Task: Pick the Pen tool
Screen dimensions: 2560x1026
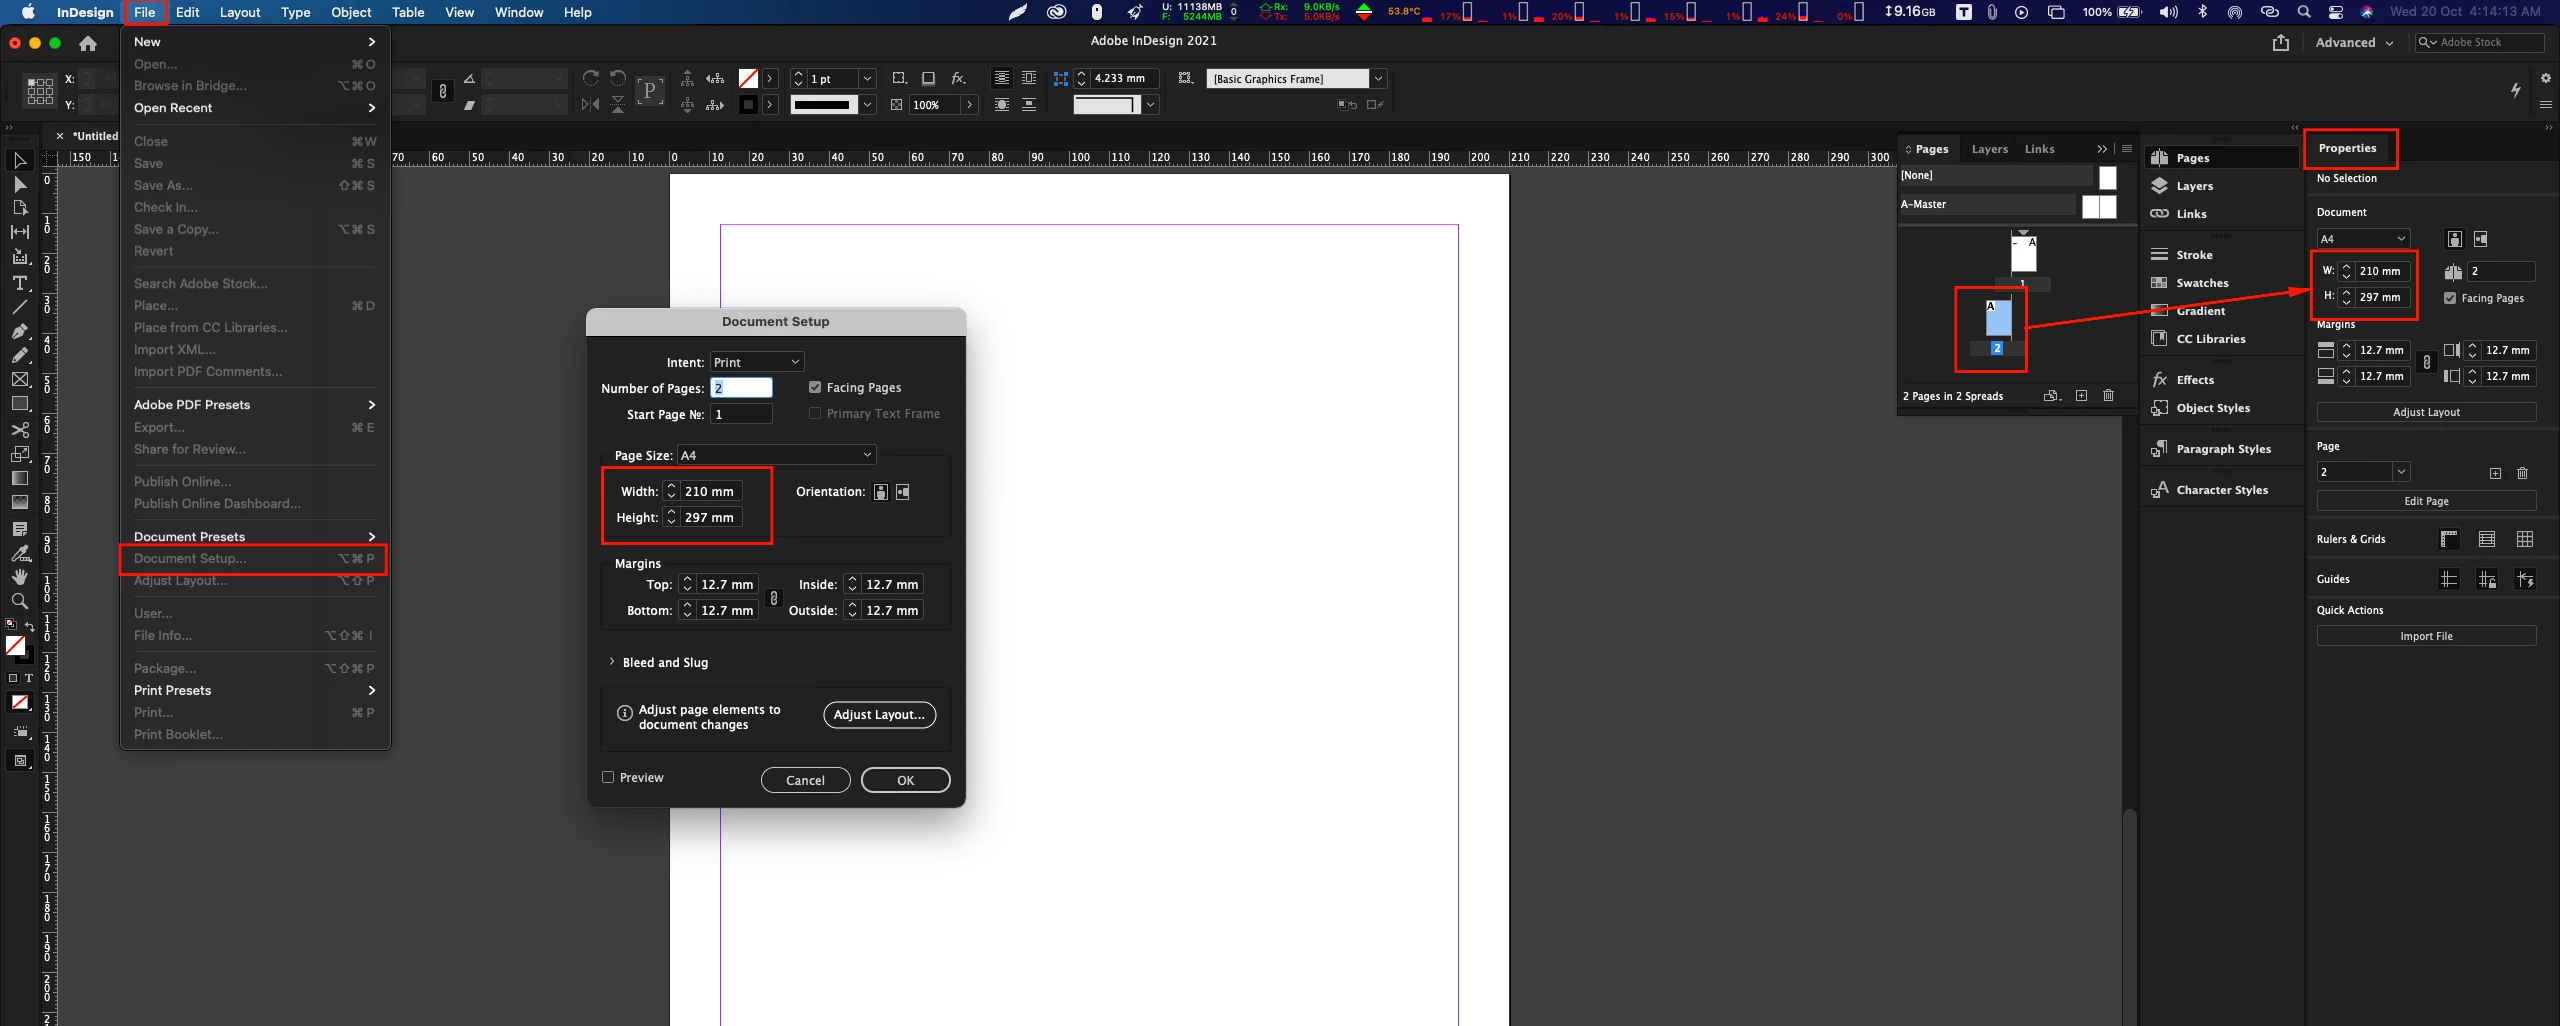Action: pyautogui.click(x=20, y=331)
